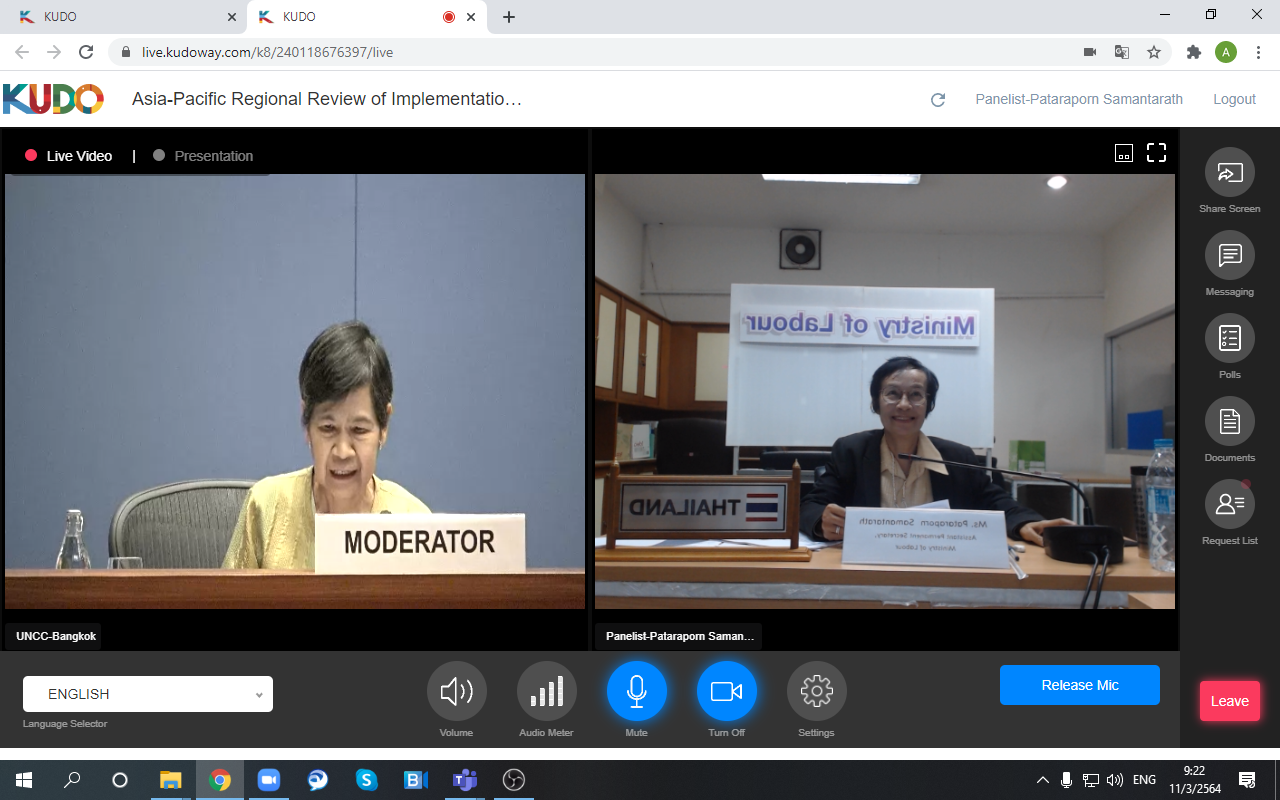The image size is (1280, 800).
Task: Open the Documents panel
Action: (1229, 422)
